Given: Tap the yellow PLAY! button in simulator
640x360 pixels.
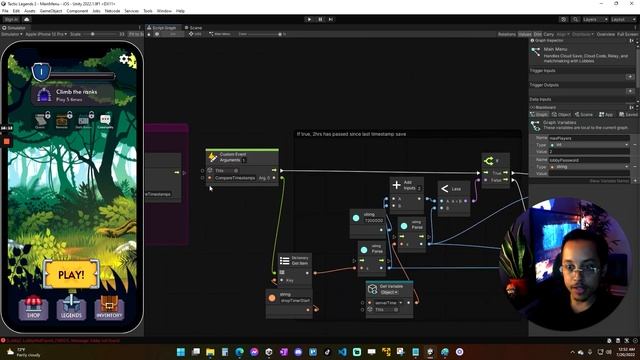Looking at the screenshot, I should 71,275.
